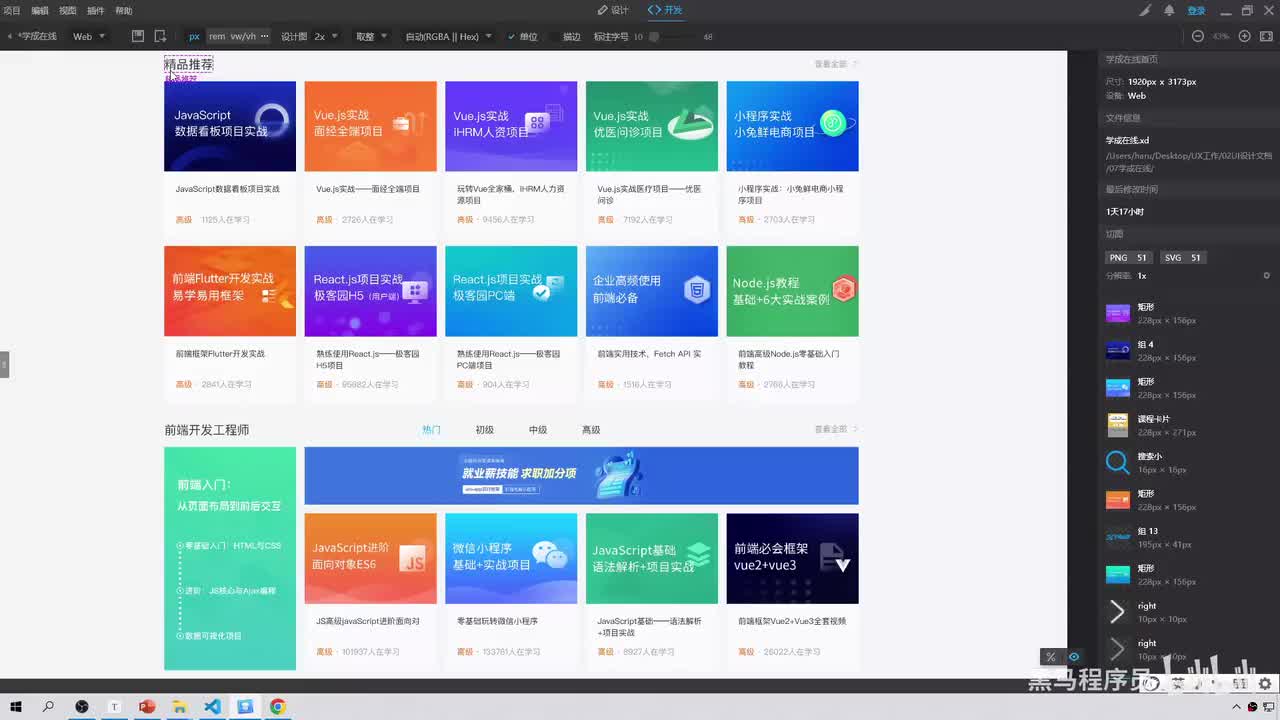
Task: Open Windows Start menu
Action: pos(17,707)
